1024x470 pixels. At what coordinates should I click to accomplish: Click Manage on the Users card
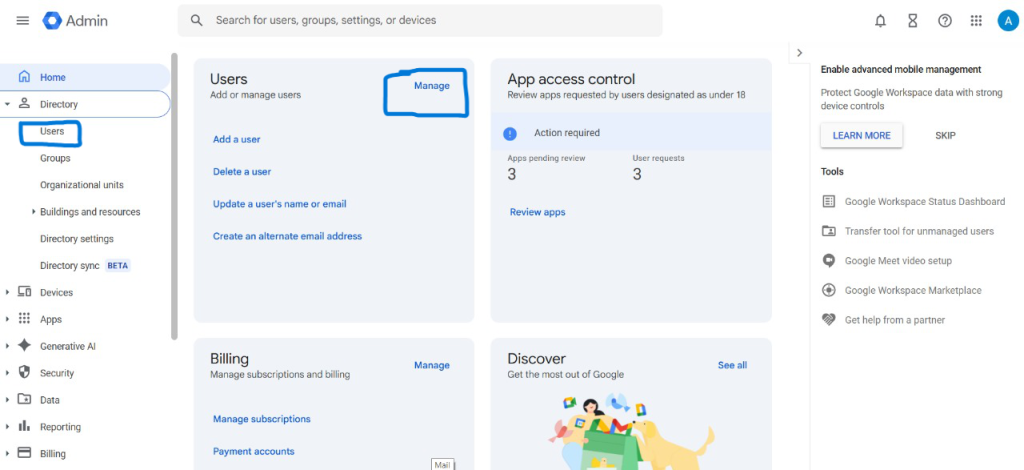(432, 86)
